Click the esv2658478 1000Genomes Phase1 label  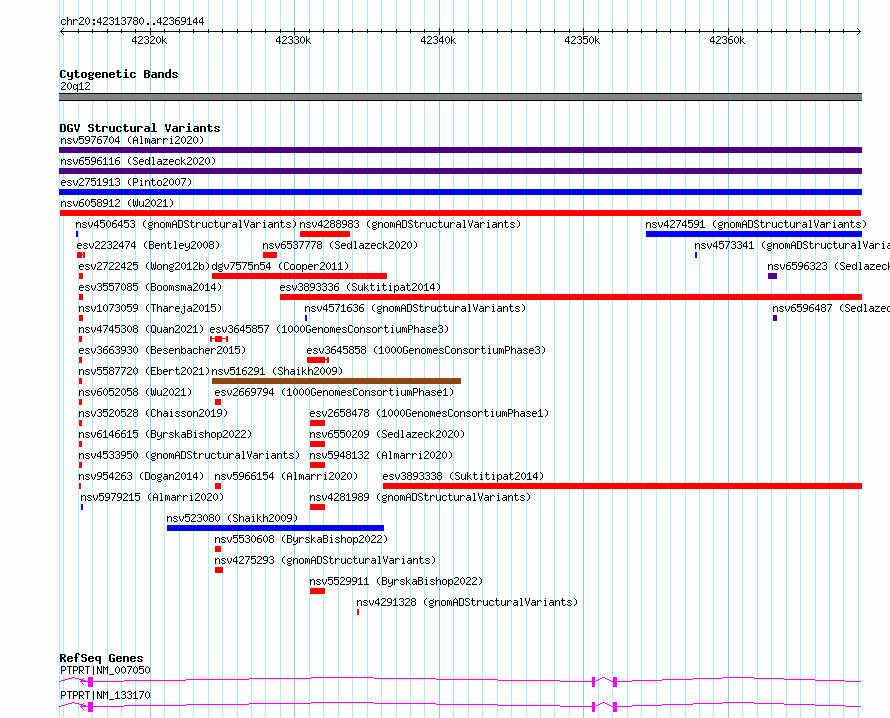tap(429, 413)
